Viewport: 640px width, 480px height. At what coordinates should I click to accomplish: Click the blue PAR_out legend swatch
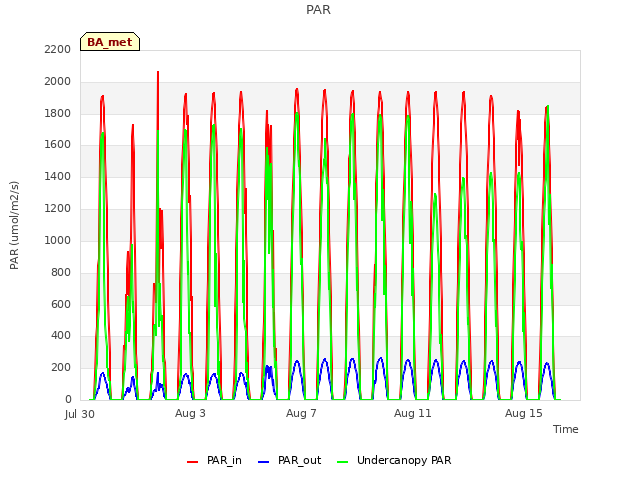(263, 462)
